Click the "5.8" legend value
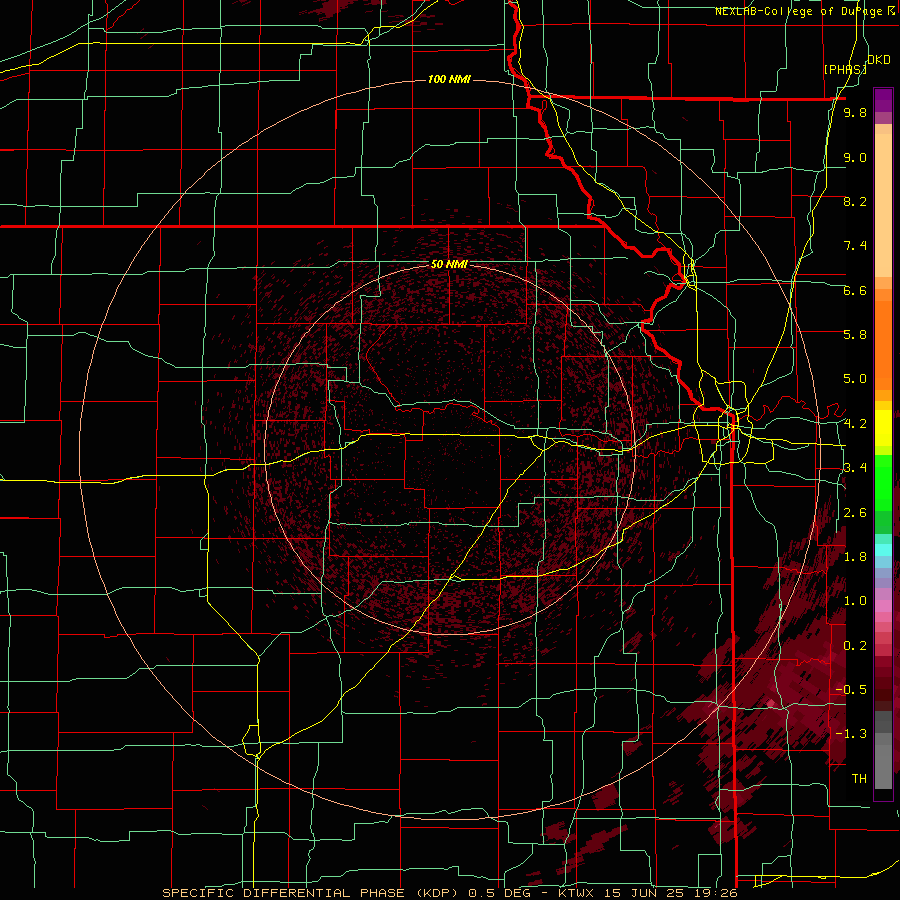The width and height of the screenshot is (900, 900). (855, 335)
